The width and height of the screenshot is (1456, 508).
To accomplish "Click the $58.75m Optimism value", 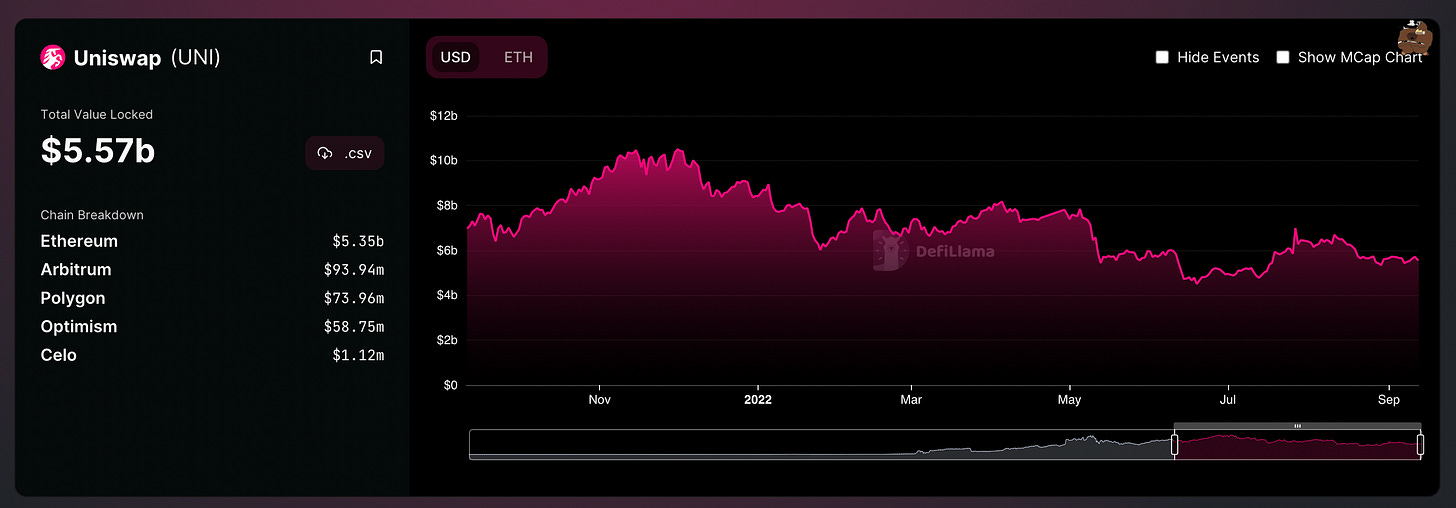I will point(354,327).
